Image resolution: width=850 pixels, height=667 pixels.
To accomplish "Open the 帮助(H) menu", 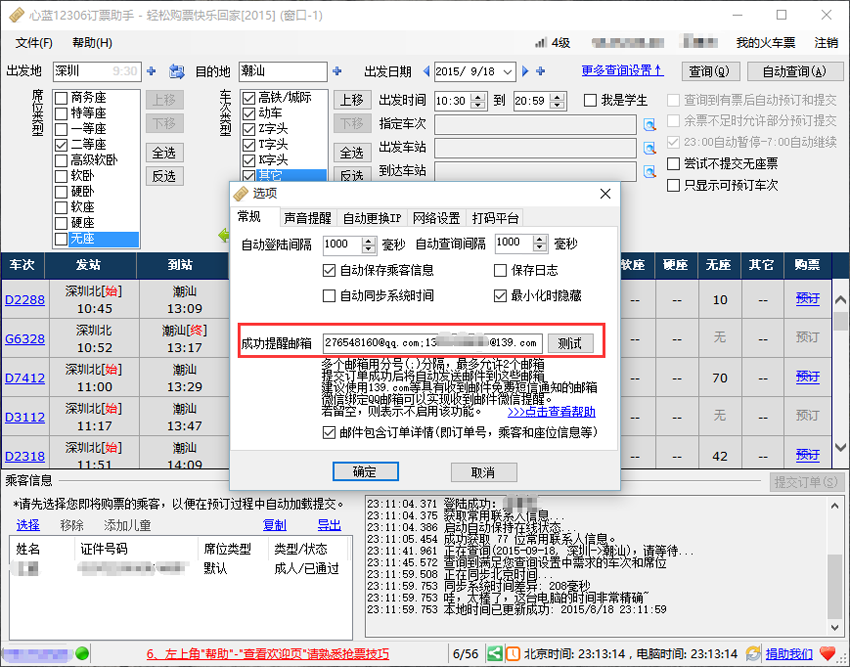I will [92, 43].
